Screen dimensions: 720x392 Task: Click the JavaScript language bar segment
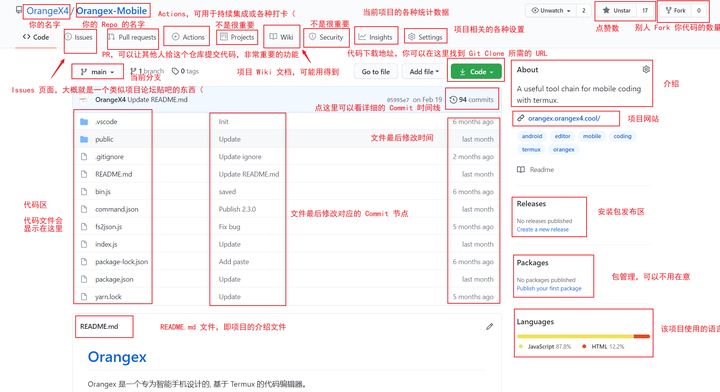tap(575, 336)
